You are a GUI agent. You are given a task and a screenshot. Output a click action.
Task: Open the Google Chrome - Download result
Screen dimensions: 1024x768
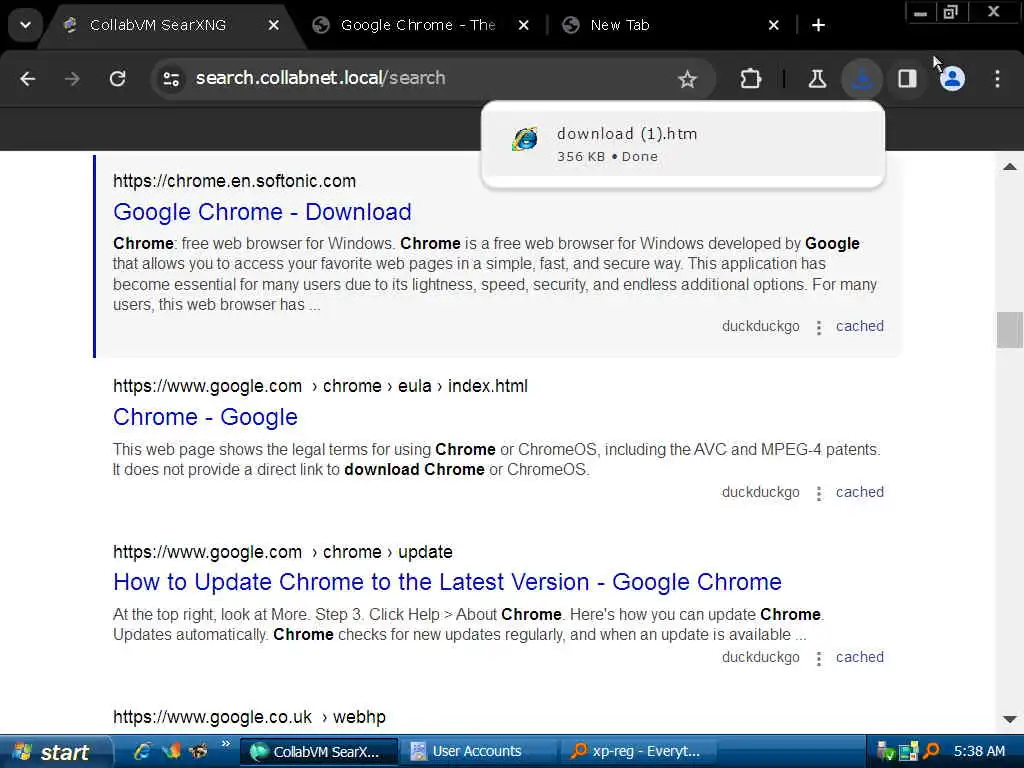coord(262,212)
